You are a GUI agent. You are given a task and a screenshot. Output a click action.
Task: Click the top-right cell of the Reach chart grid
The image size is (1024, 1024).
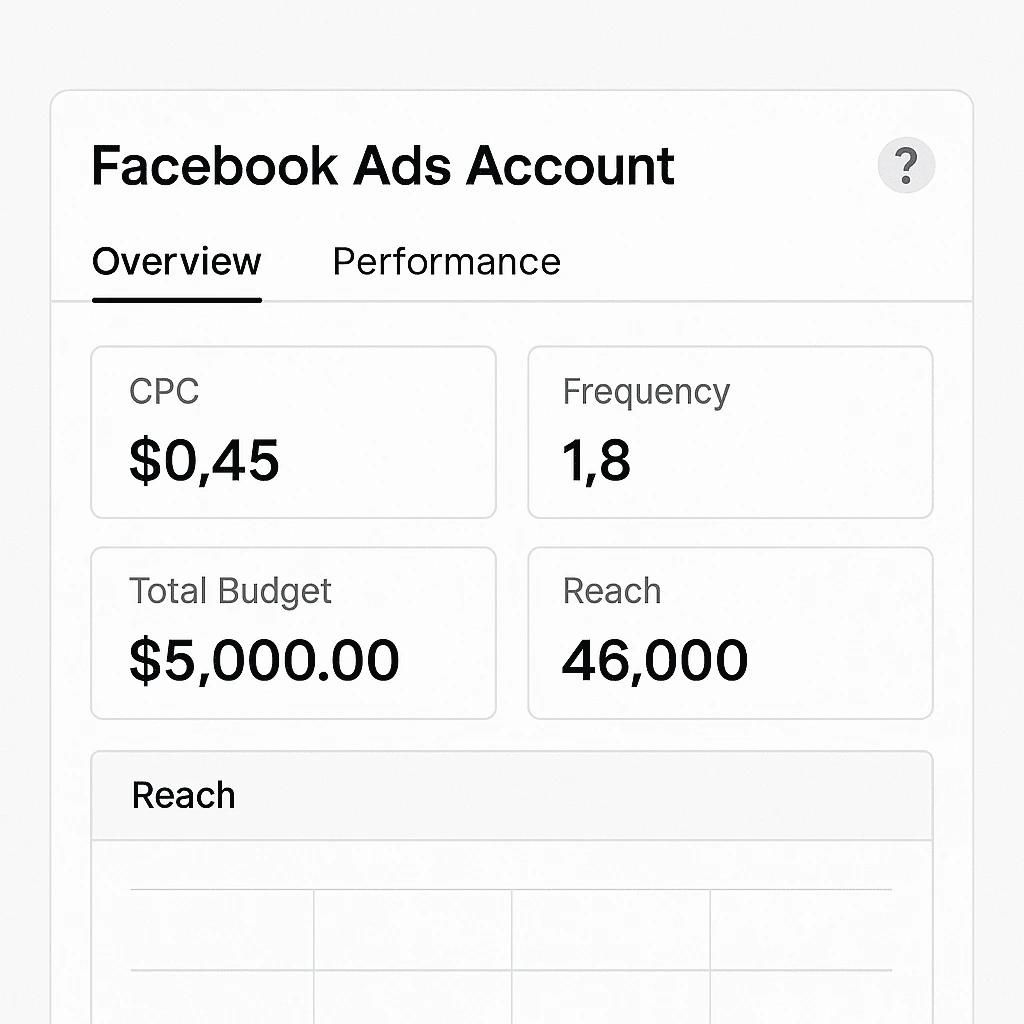pyautogui.click(x=801, y=930)
